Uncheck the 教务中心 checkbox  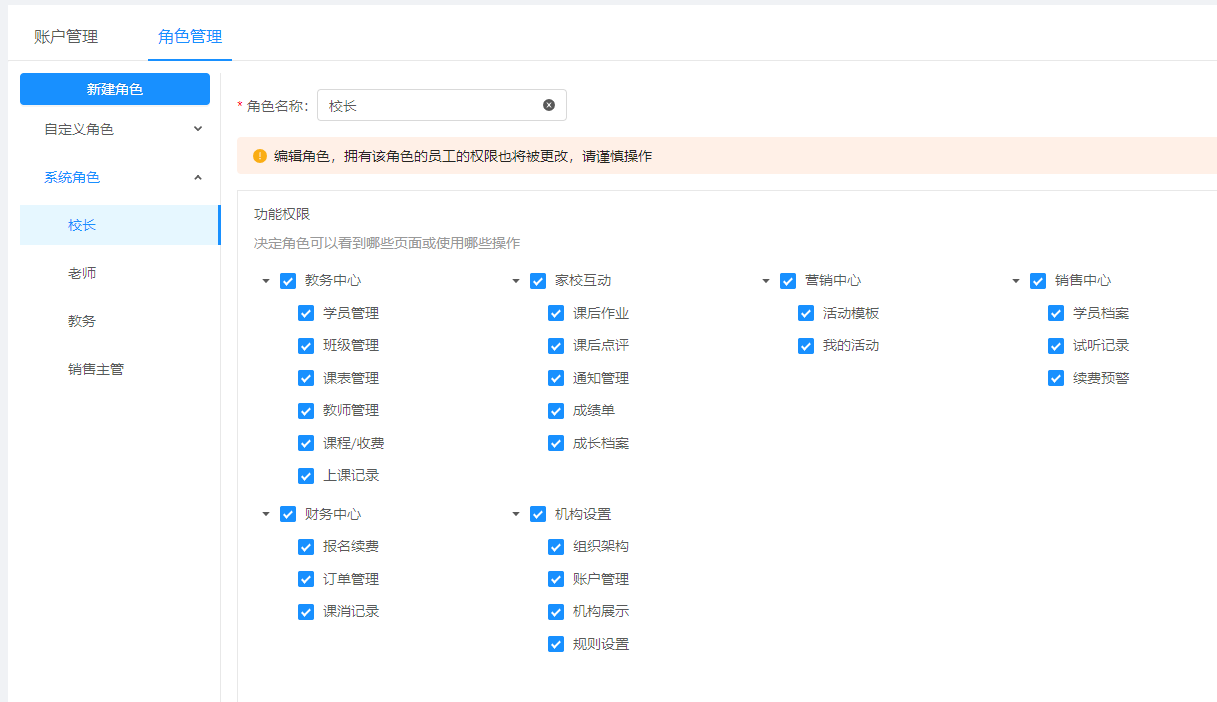point(288,281)
